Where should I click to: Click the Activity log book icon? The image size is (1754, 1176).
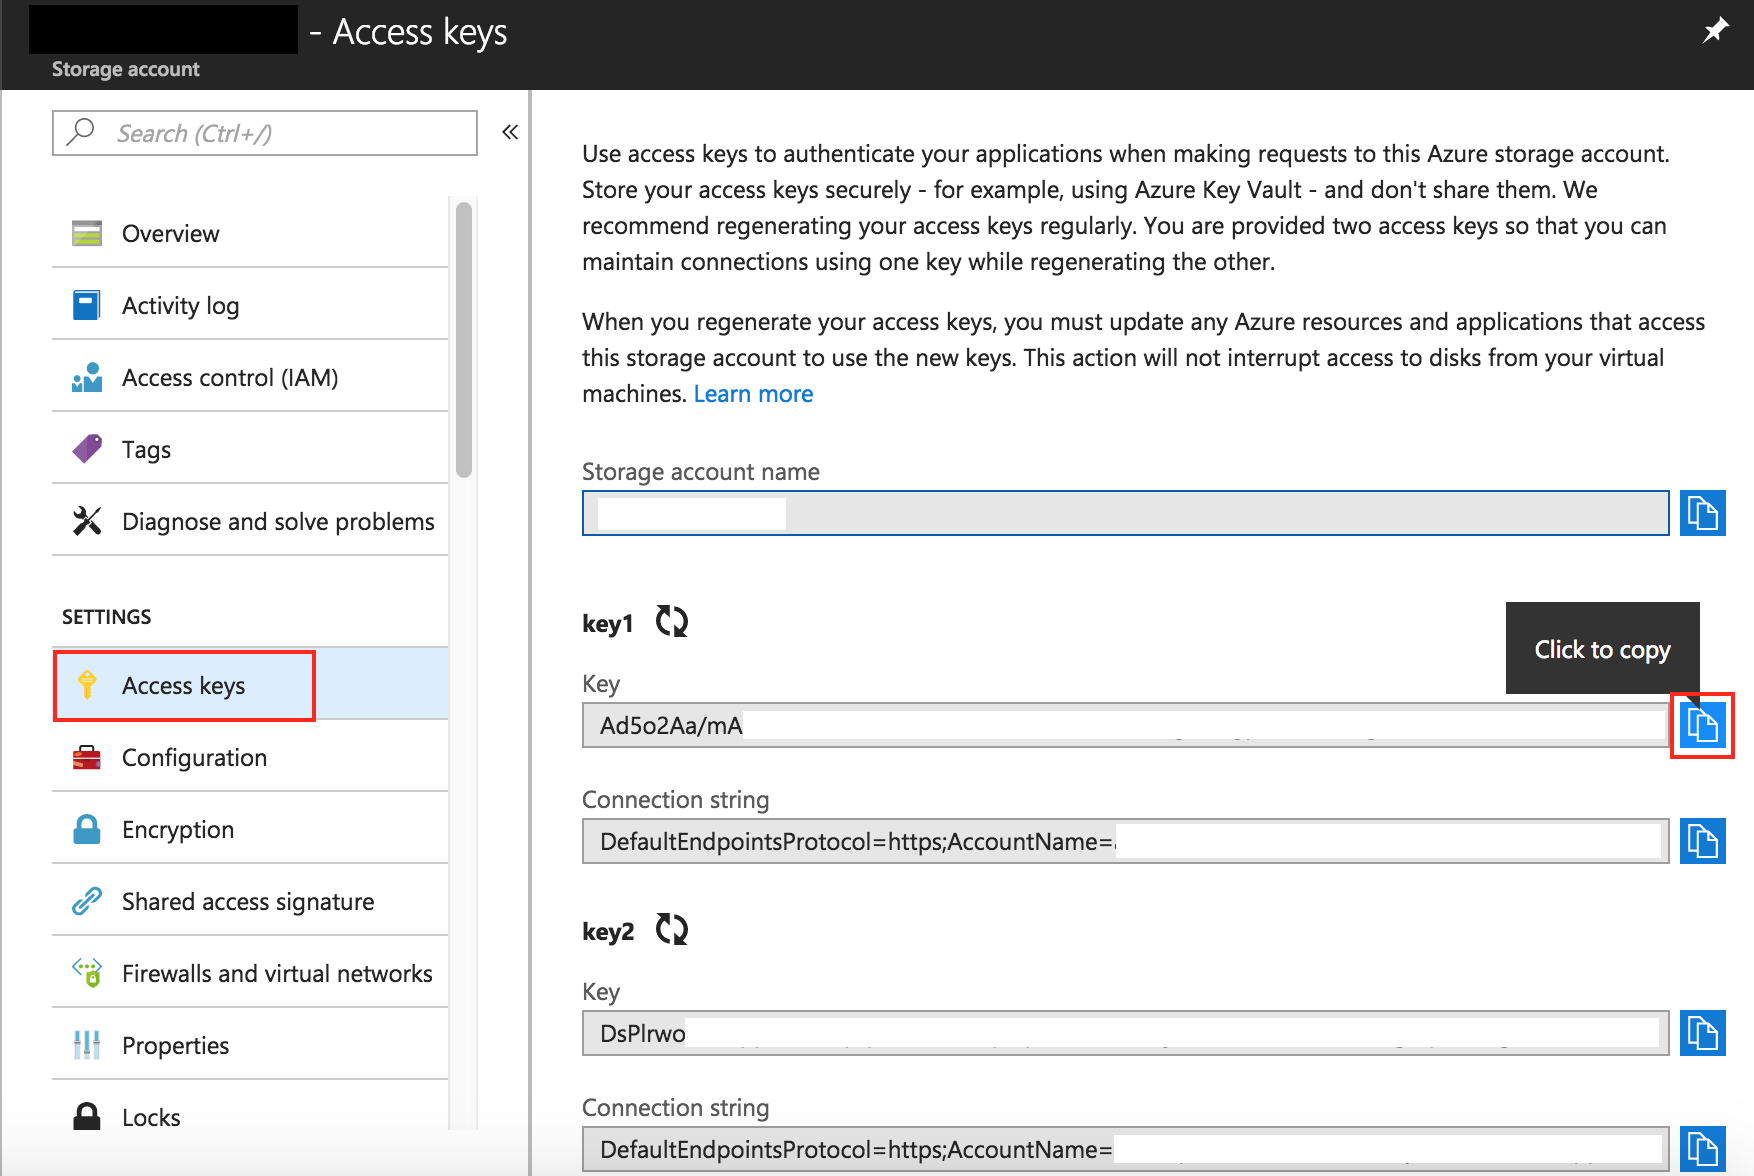click(x=87, y=305)
